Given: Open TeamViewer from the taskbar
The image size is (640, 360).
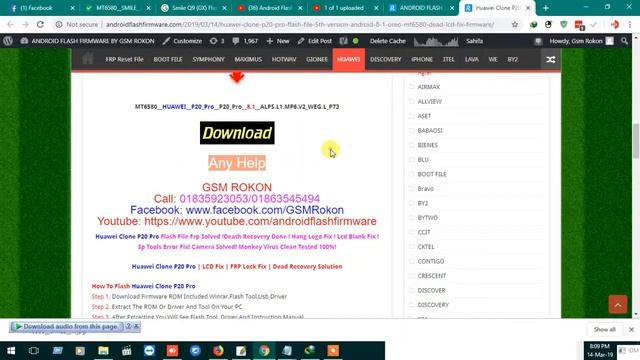Looking at the screenshot, I should [149, 351].
